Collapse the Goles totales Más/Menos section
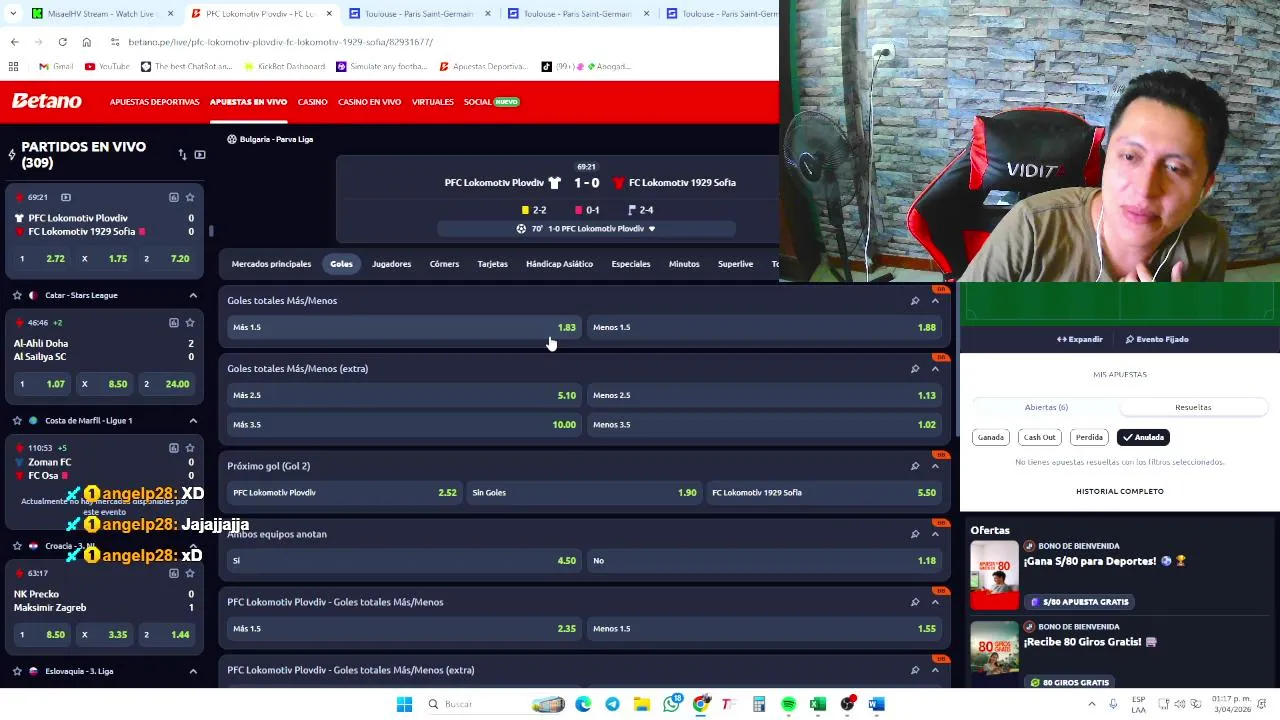Screen dimensions: 1280x720 [935, 301]
